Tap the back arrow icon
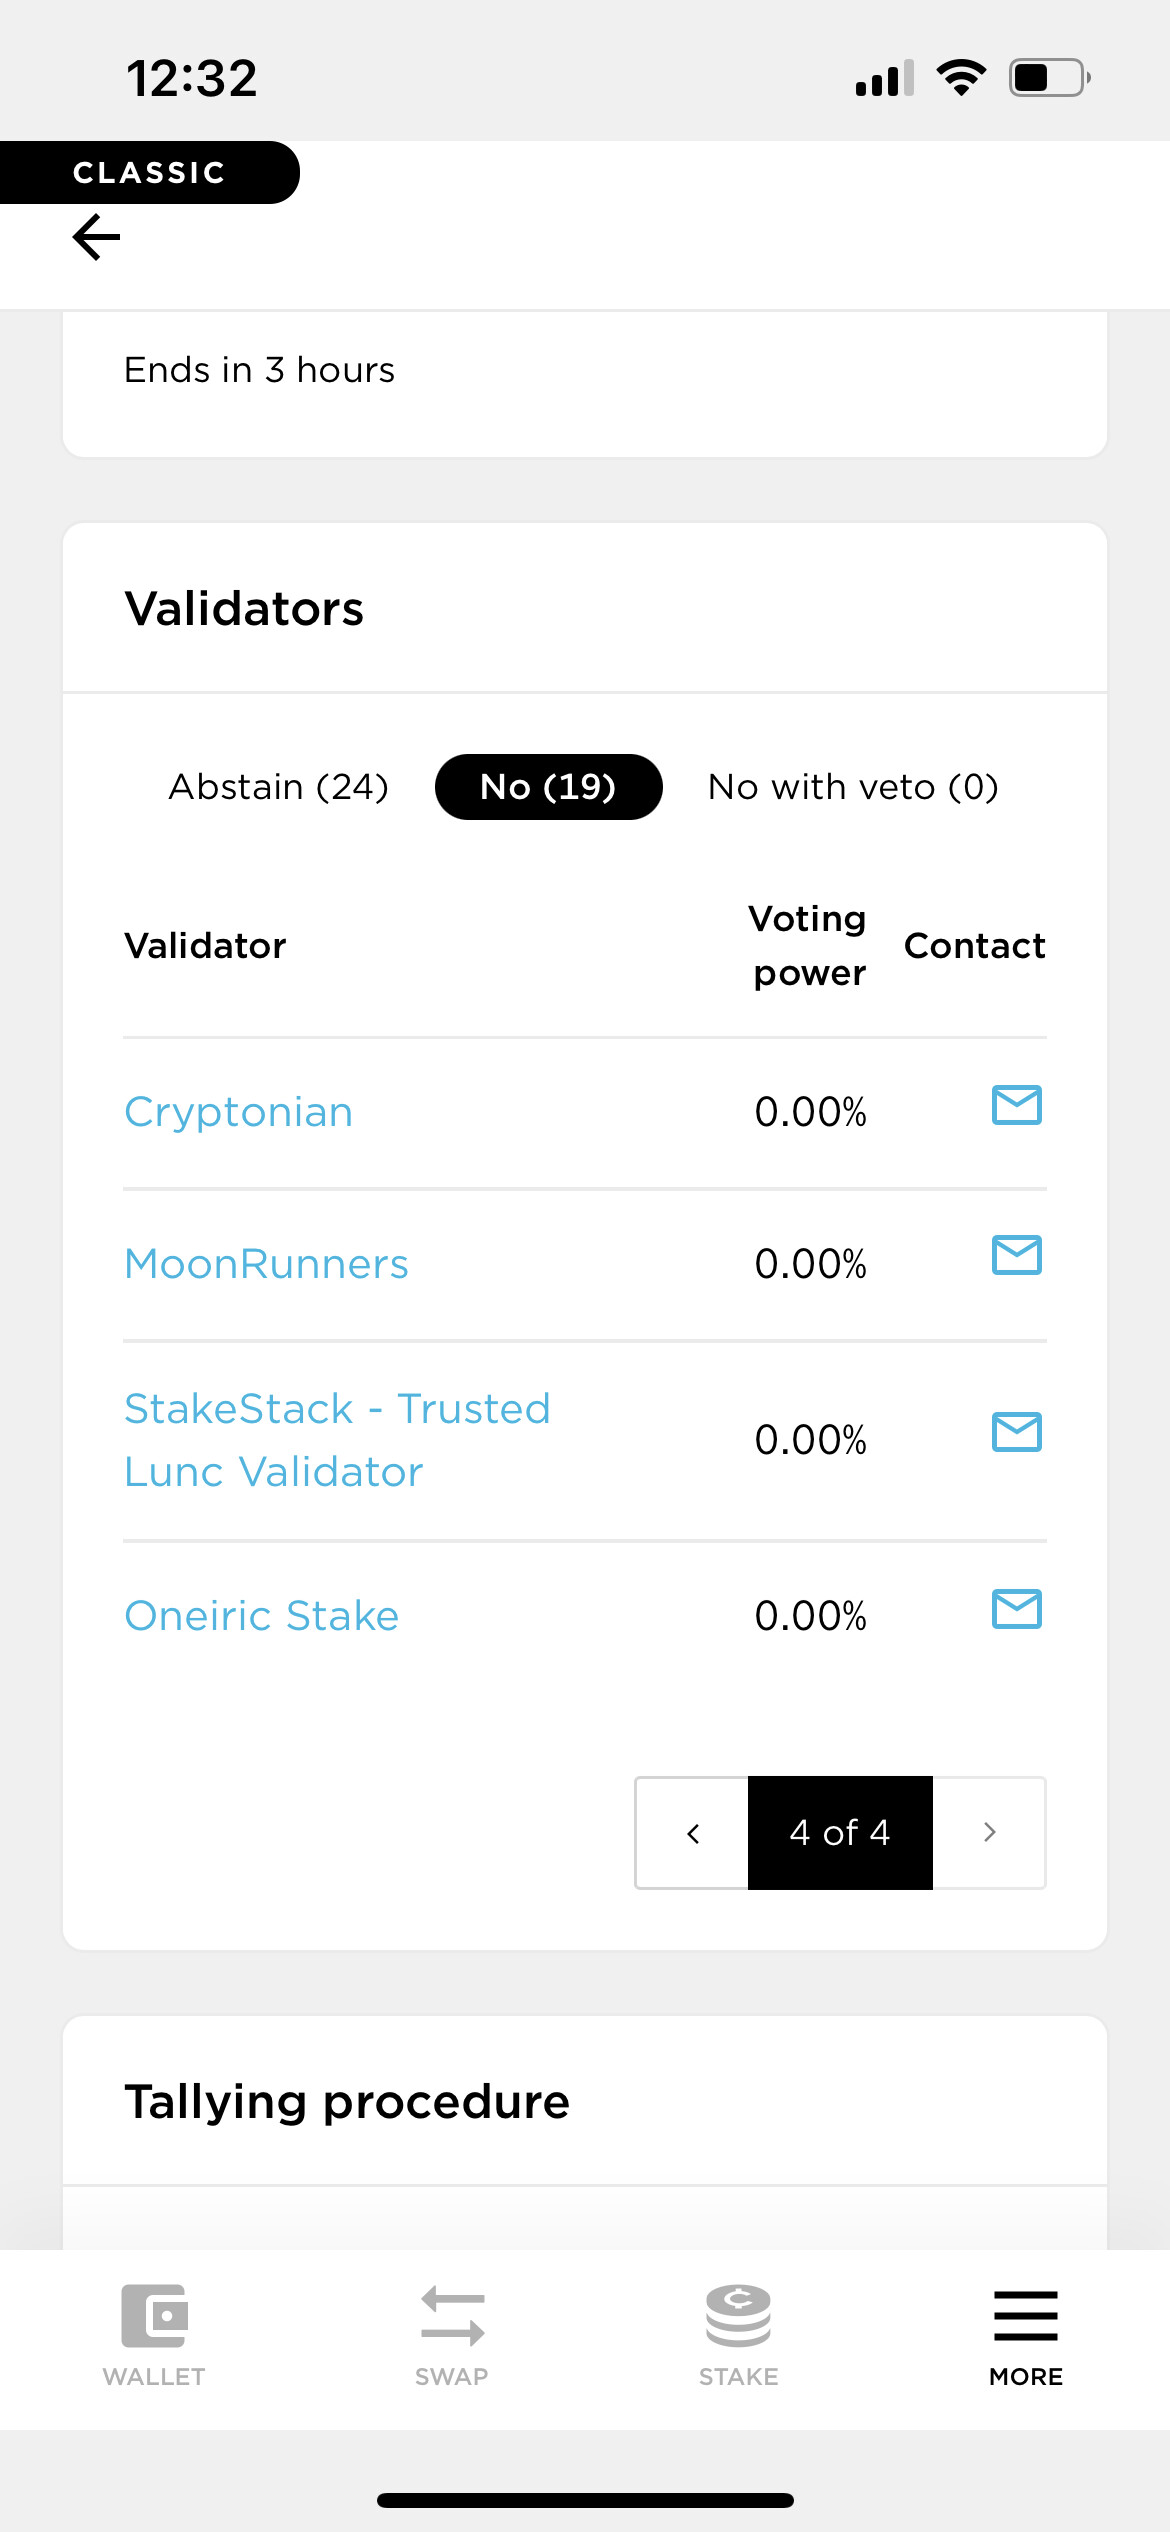This screenshot has height=2532, width=1170. click(97, 238)
